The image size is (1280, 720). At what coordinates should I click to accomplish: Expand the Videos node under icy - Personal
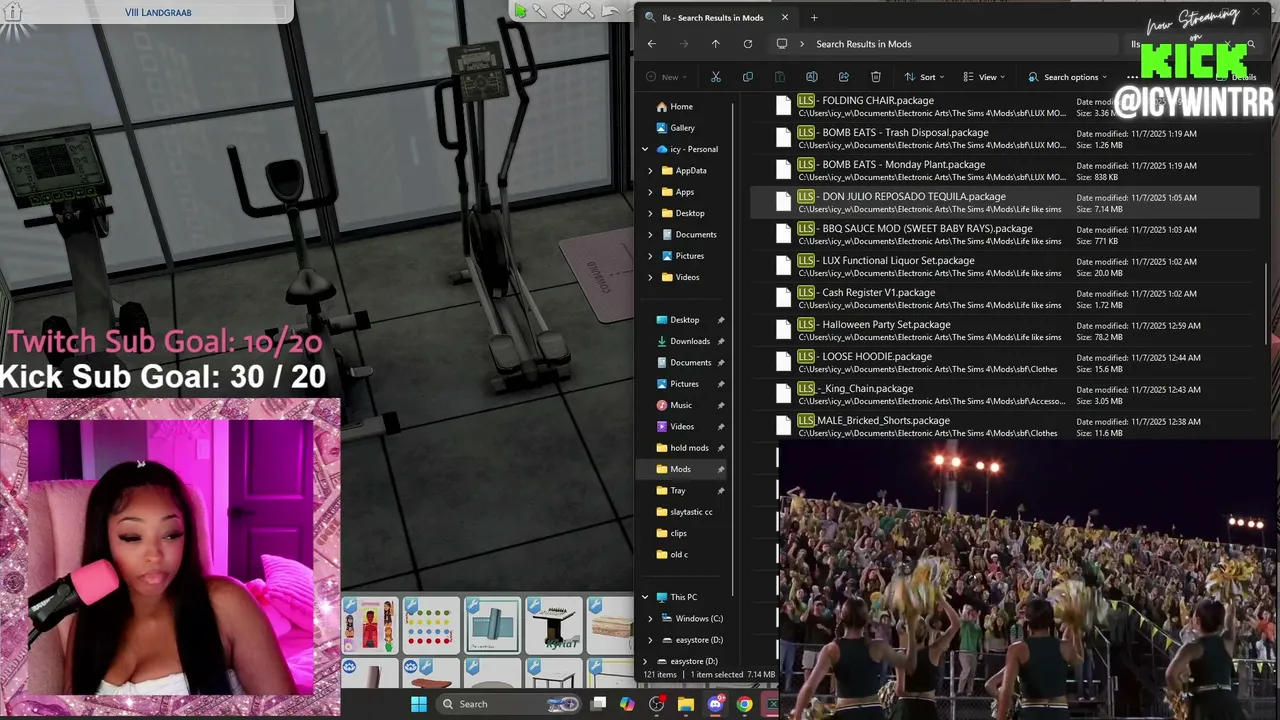(651, 277)
